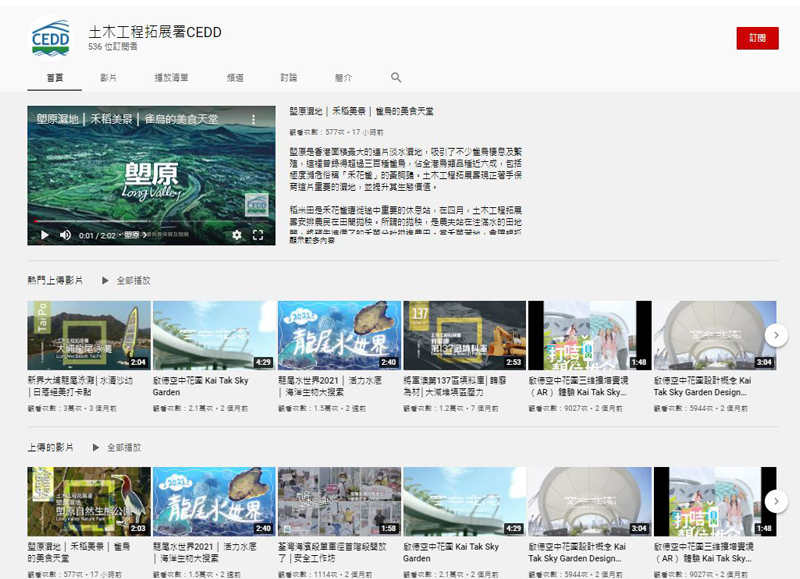
Task: Open the 2:53 將軍澳第137區 video thumbnail
Action: click(x=464, y=335)
